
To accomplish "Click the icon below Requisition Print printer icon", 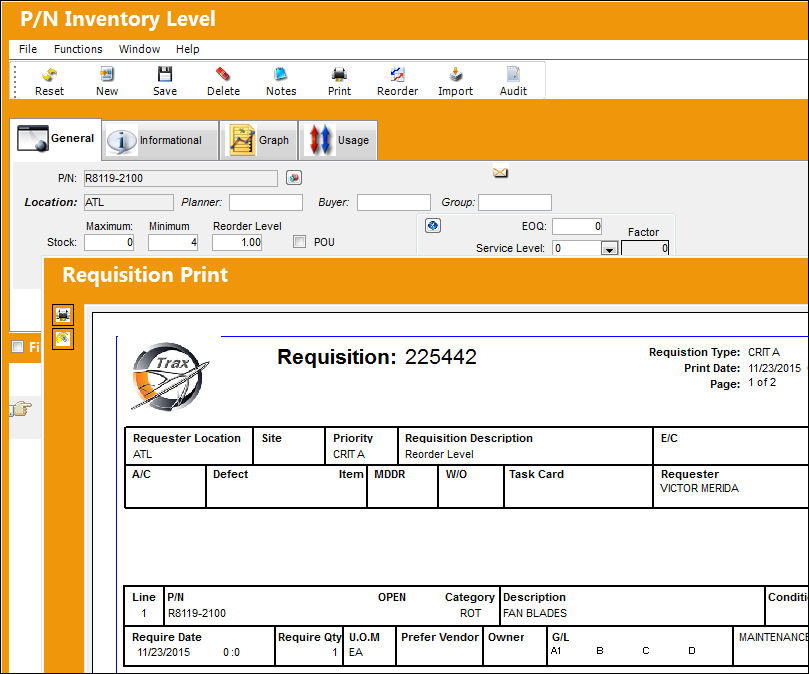I will pyautogui.click(x=63, y=339).
